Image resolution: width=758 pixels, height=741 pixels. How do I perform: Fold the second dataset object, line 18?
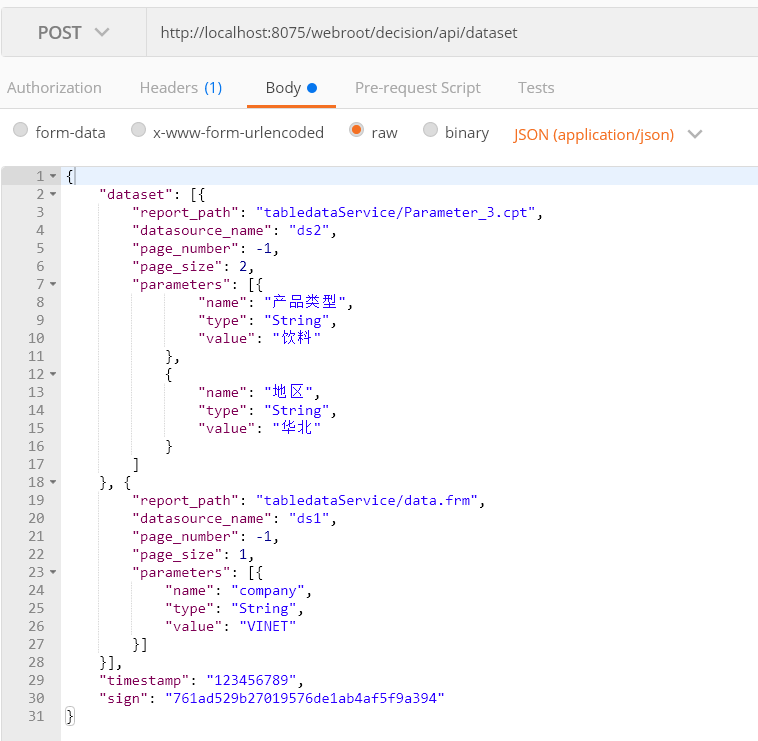pos(53,482)
